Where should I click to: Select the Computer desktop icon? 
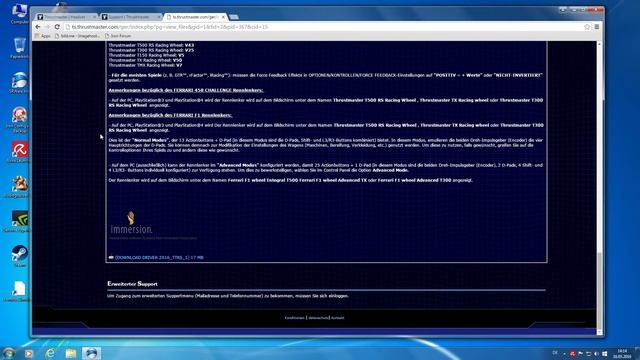tap(19, 14)
